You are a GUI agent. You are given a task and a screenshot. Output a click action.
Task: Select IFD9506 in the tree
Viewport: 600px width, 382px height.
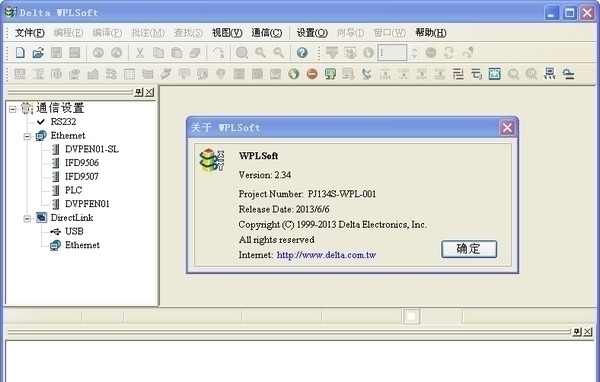click(x=82, y=163)
